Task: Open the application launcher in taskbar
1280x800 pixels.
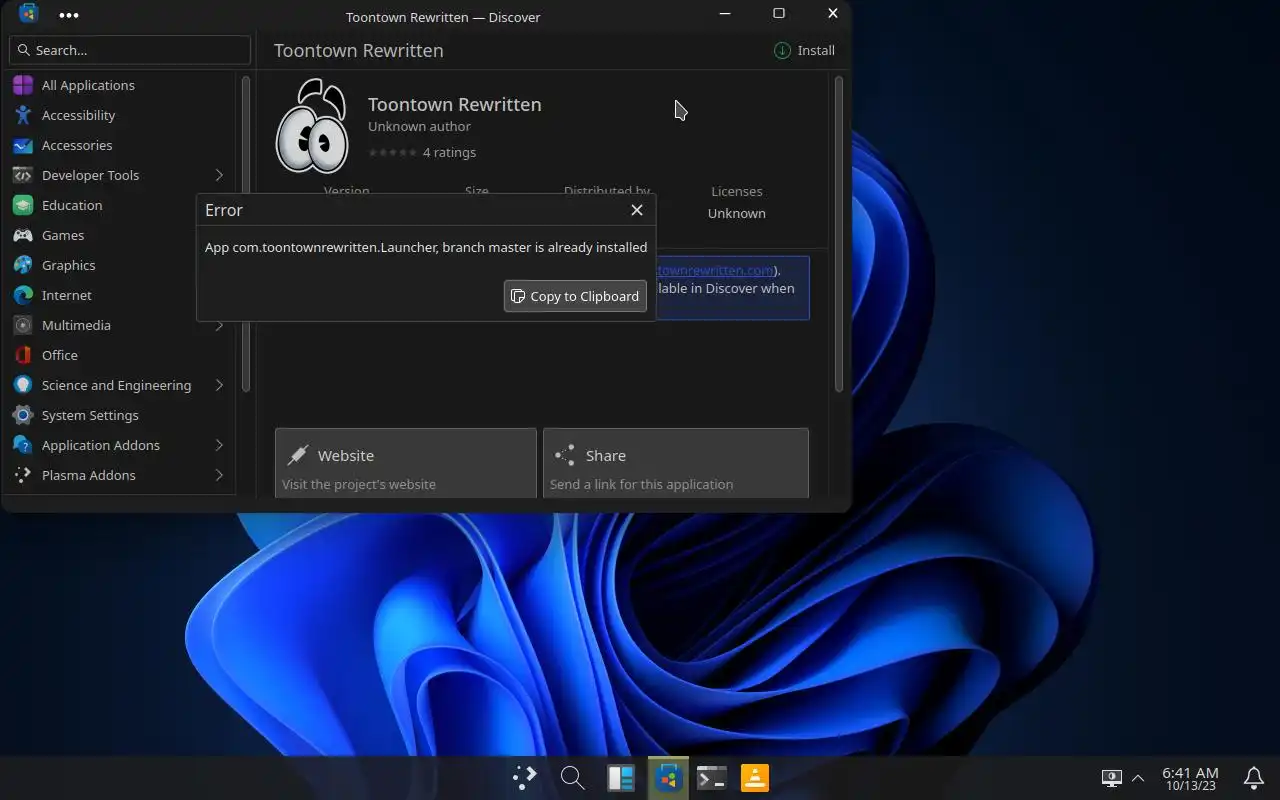Action: [x=524, y=778]
